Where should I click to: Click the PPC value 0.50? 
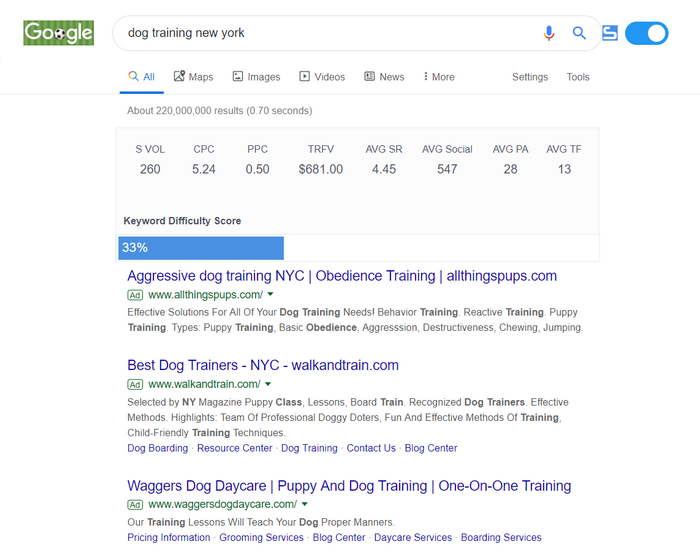click(x=258, y=169)
